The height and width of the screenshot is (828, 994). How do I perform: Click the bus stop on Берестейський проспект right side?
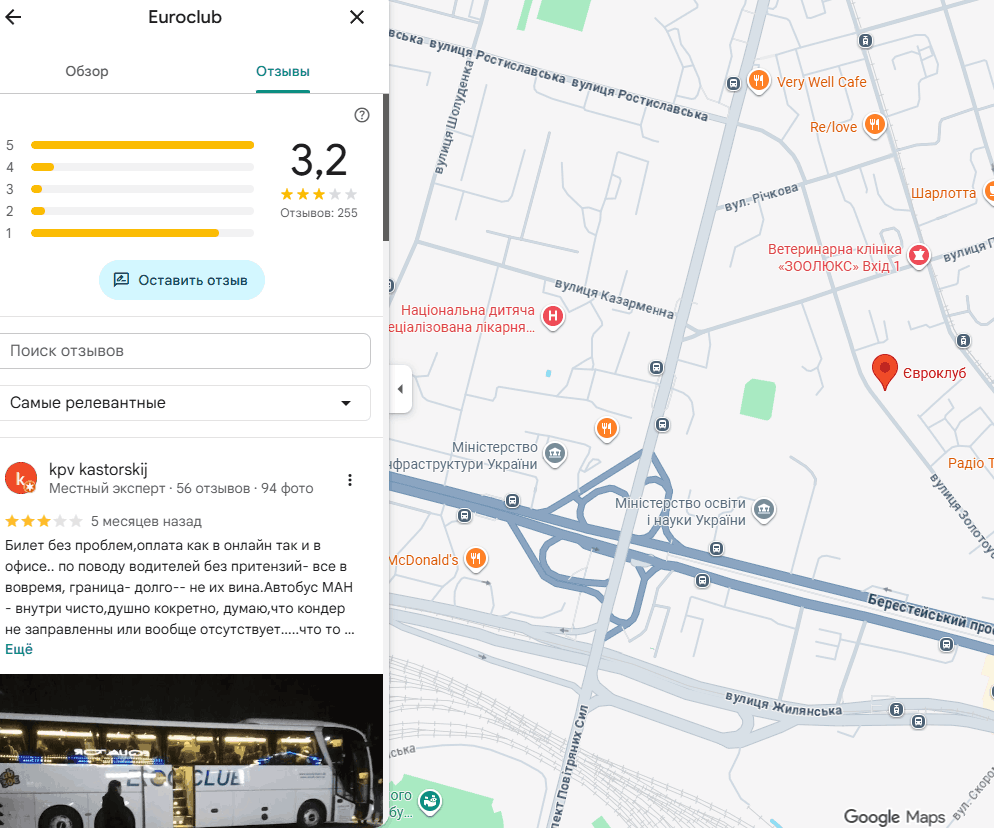point(946,645)
